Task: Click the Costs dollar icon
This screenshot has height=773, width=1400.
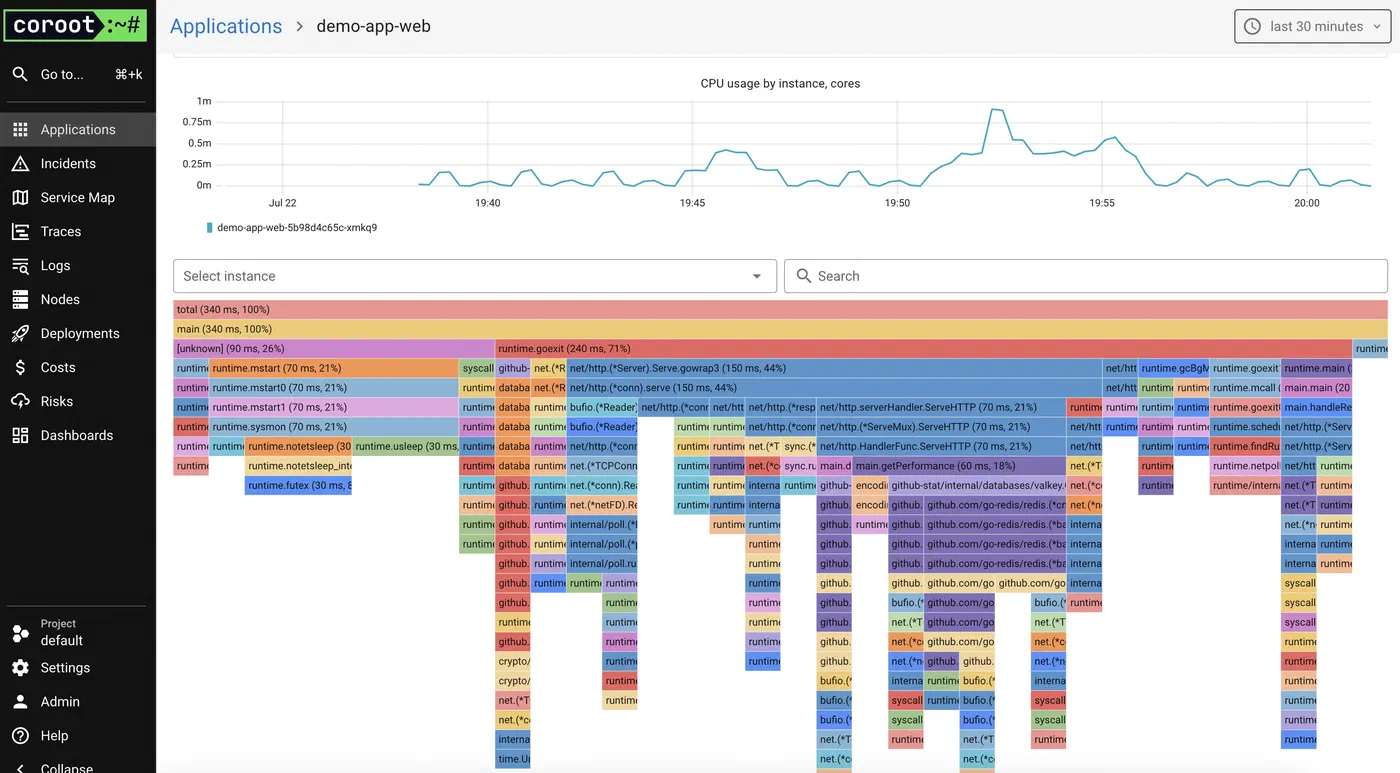Action: [20, 367]
